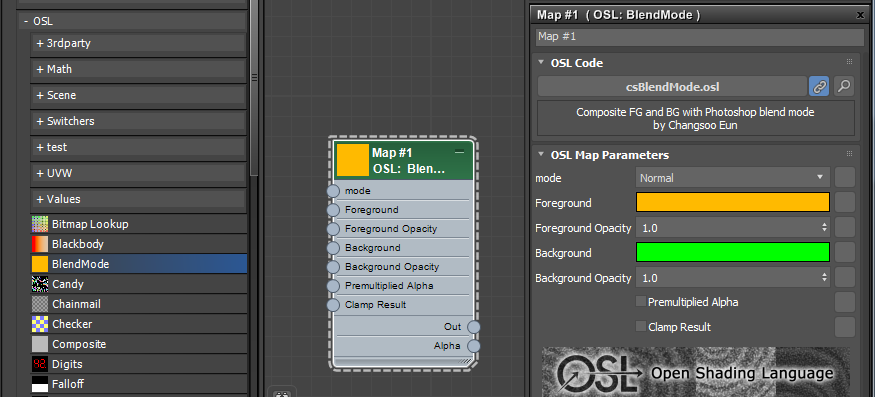Screen dimensions: 875x397
Task: Click map slot button beside Background Opacity
Action: tap(845, 277)
